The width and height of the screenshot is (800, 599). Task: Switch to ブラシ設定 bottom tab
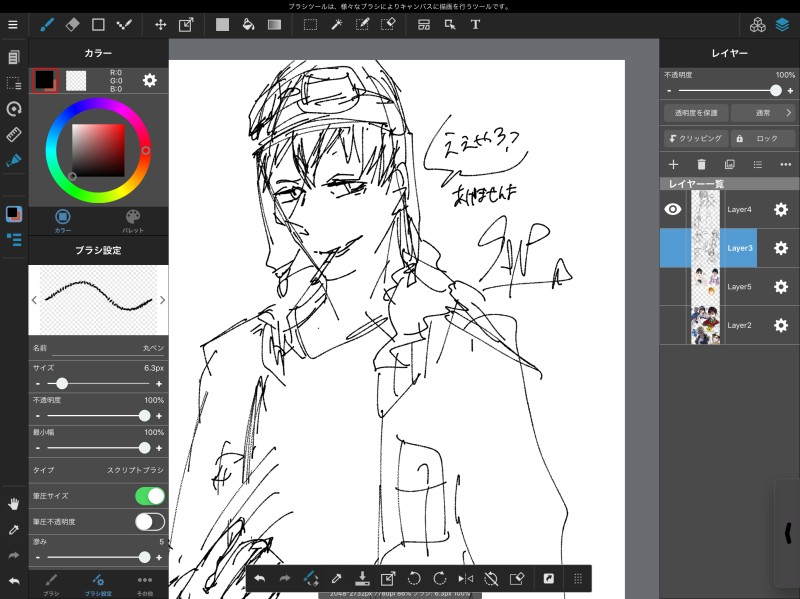point(98,585)
